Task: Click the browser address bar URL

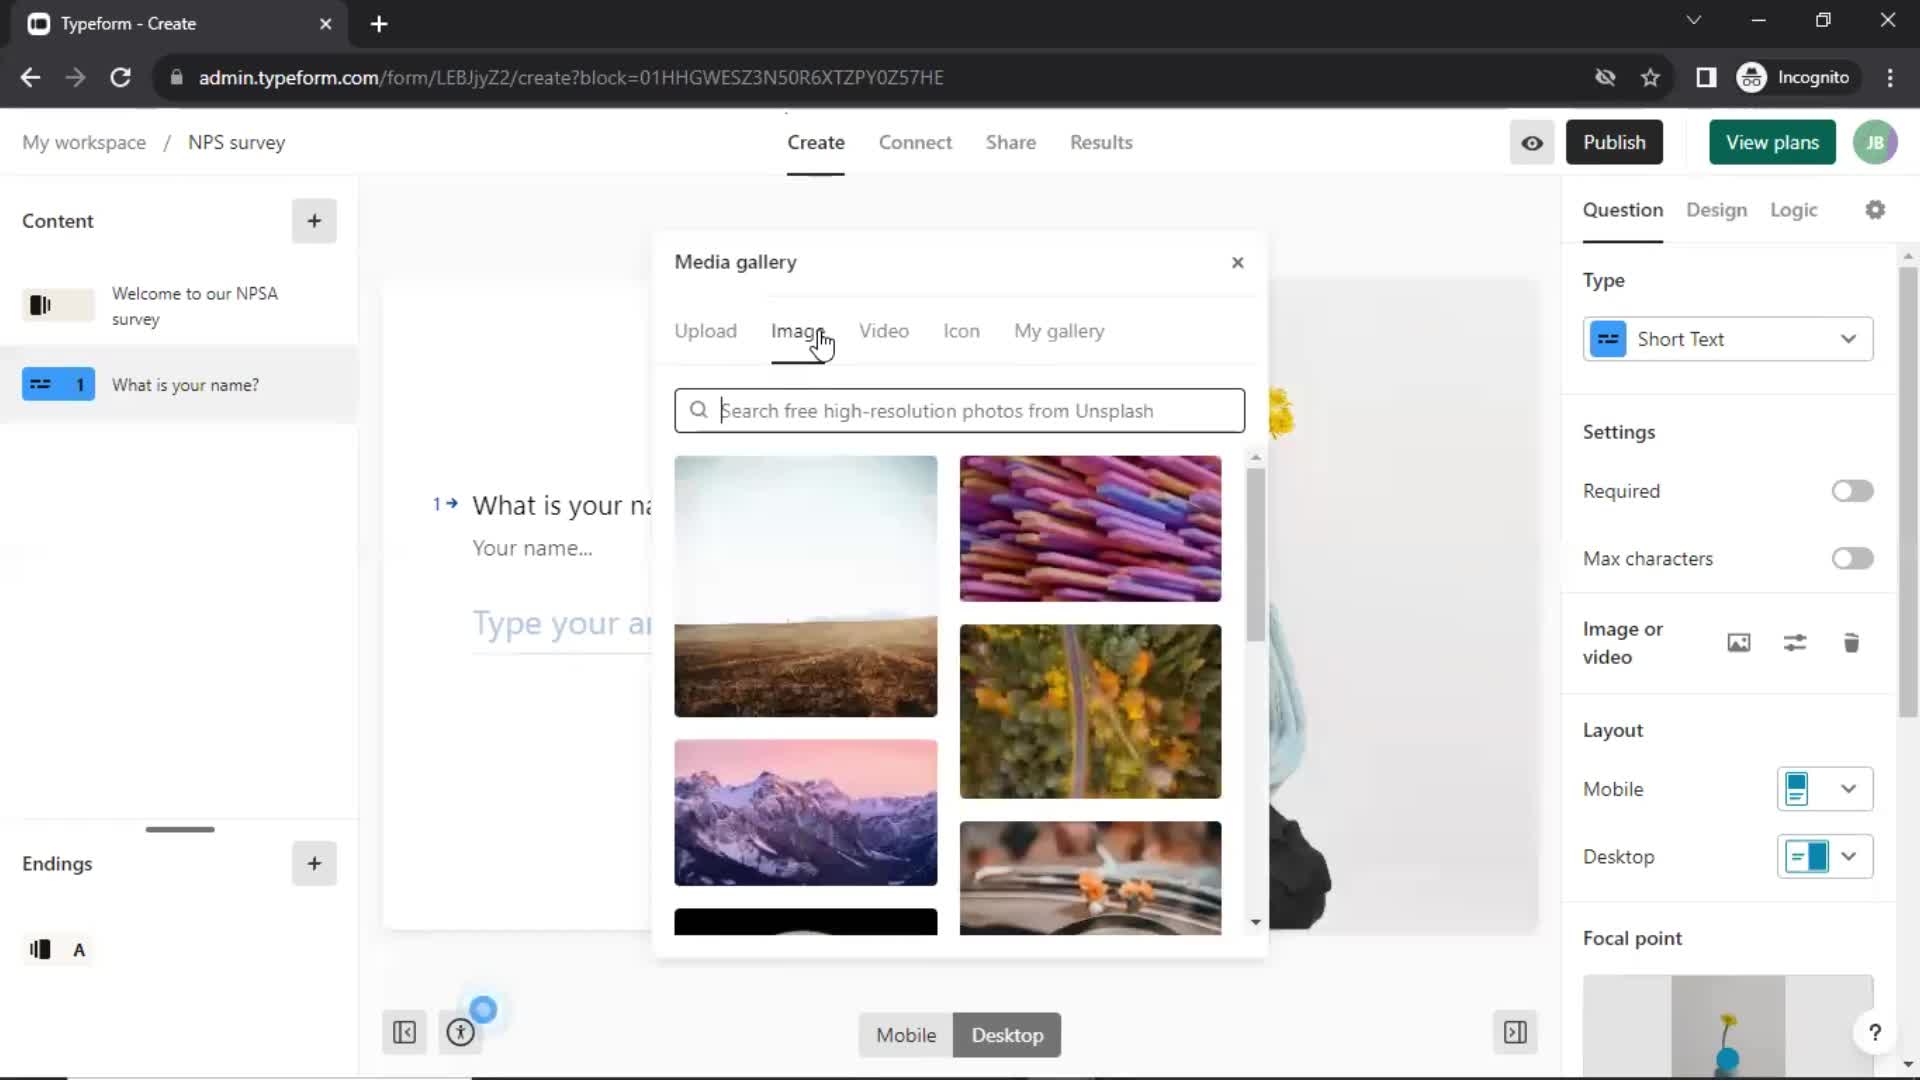Action: pos(570,77)
